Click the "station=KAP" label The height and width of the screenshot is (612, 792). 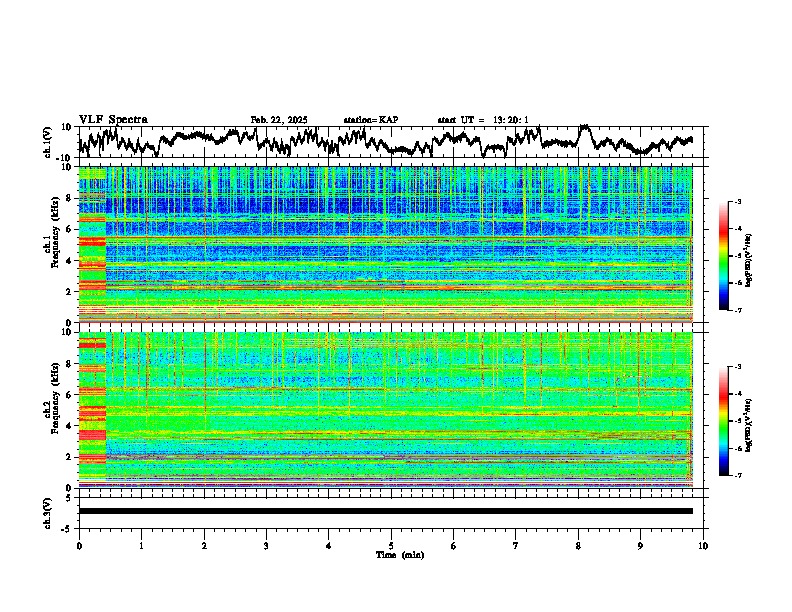click(371, 120)
